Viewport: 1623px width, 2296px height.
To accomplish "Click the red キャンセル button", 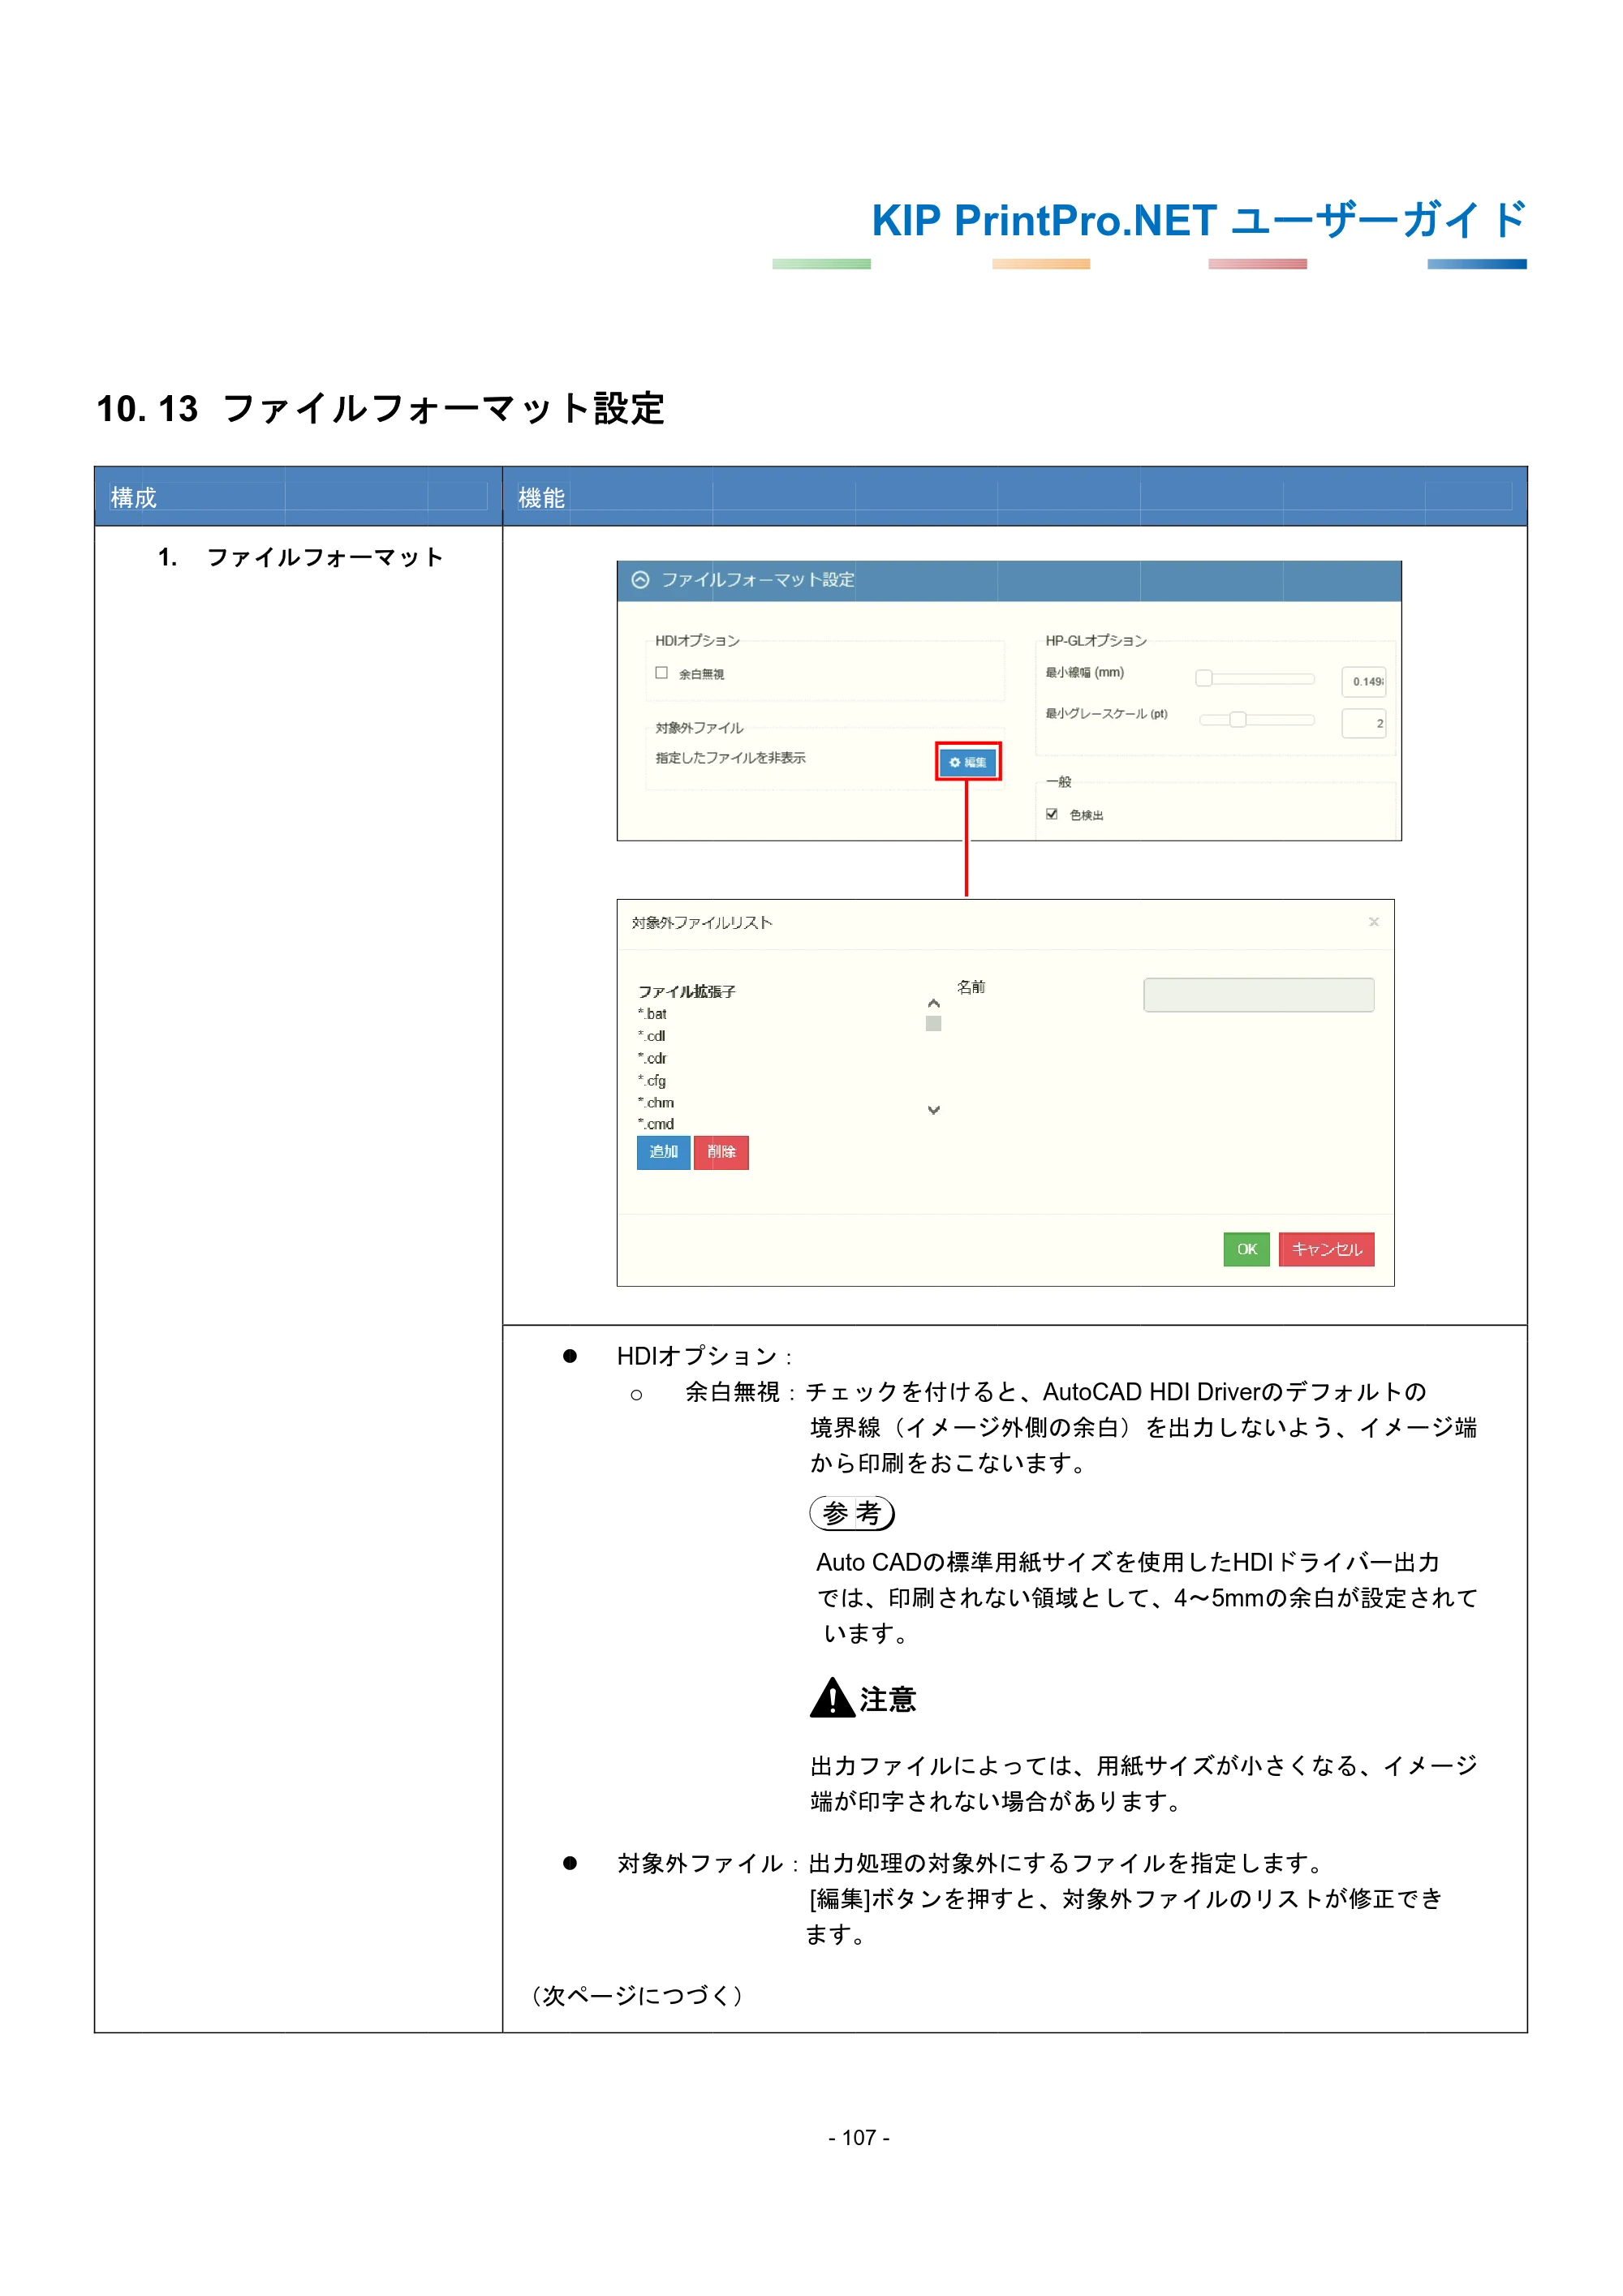I will [1326, 1249].
